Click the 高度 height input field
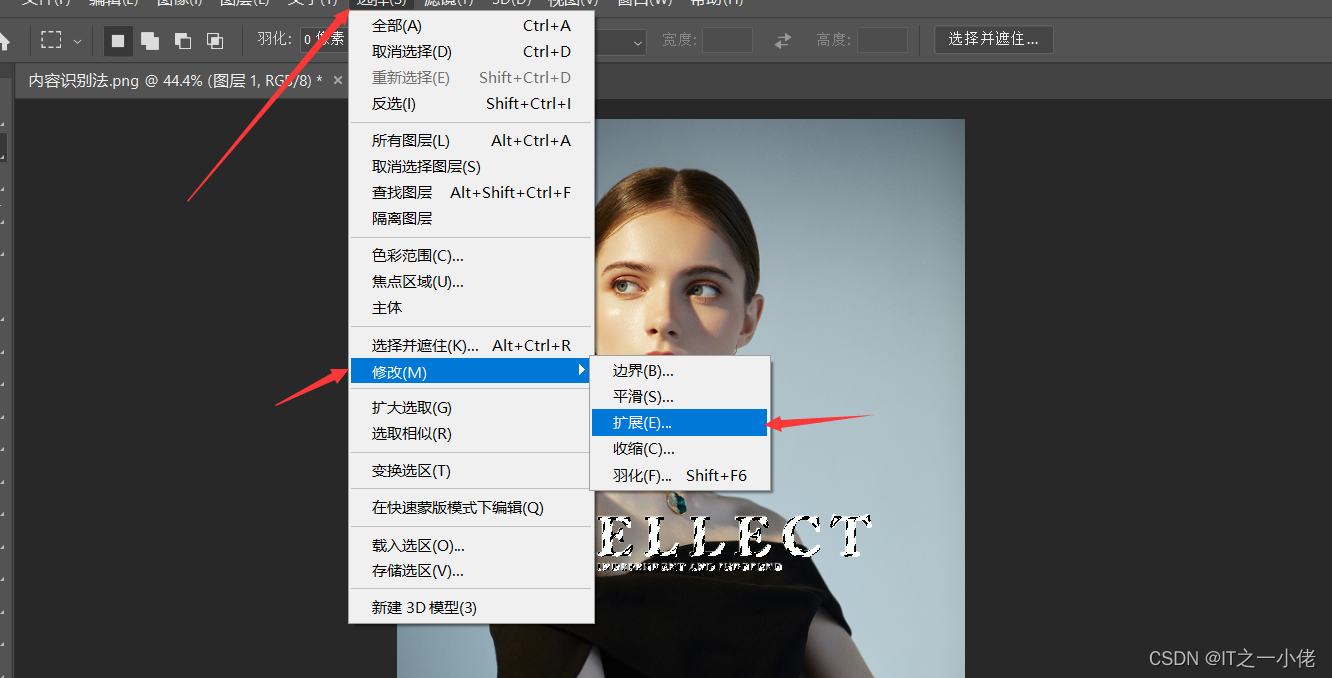The width and height of the screenshot is (1332, 678). tap(883, 40)
